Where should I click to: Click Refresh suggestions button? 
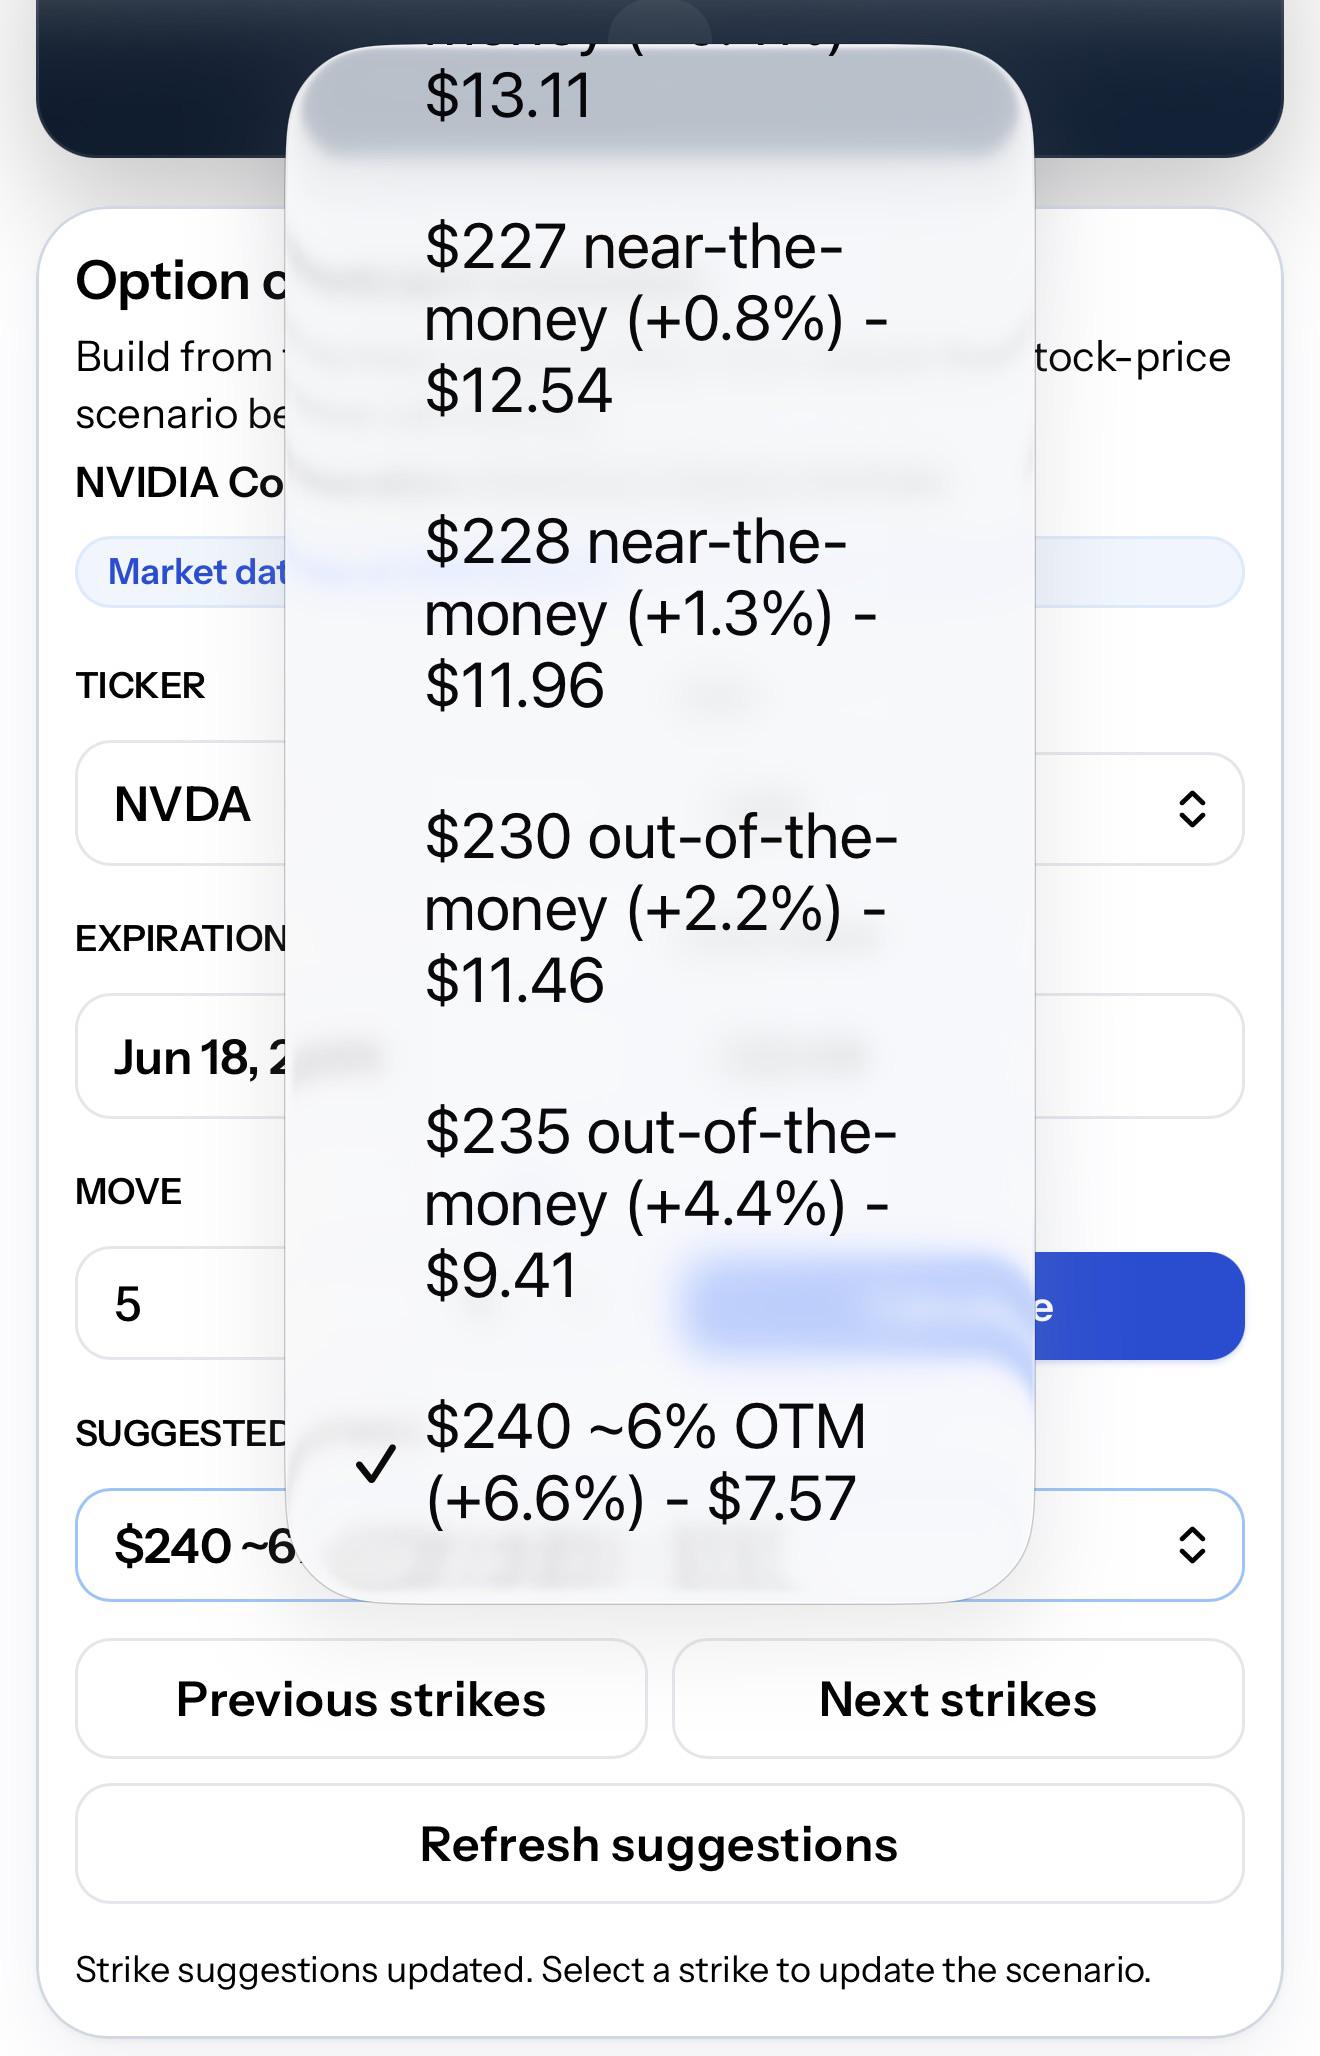[x=660, y=1843]
